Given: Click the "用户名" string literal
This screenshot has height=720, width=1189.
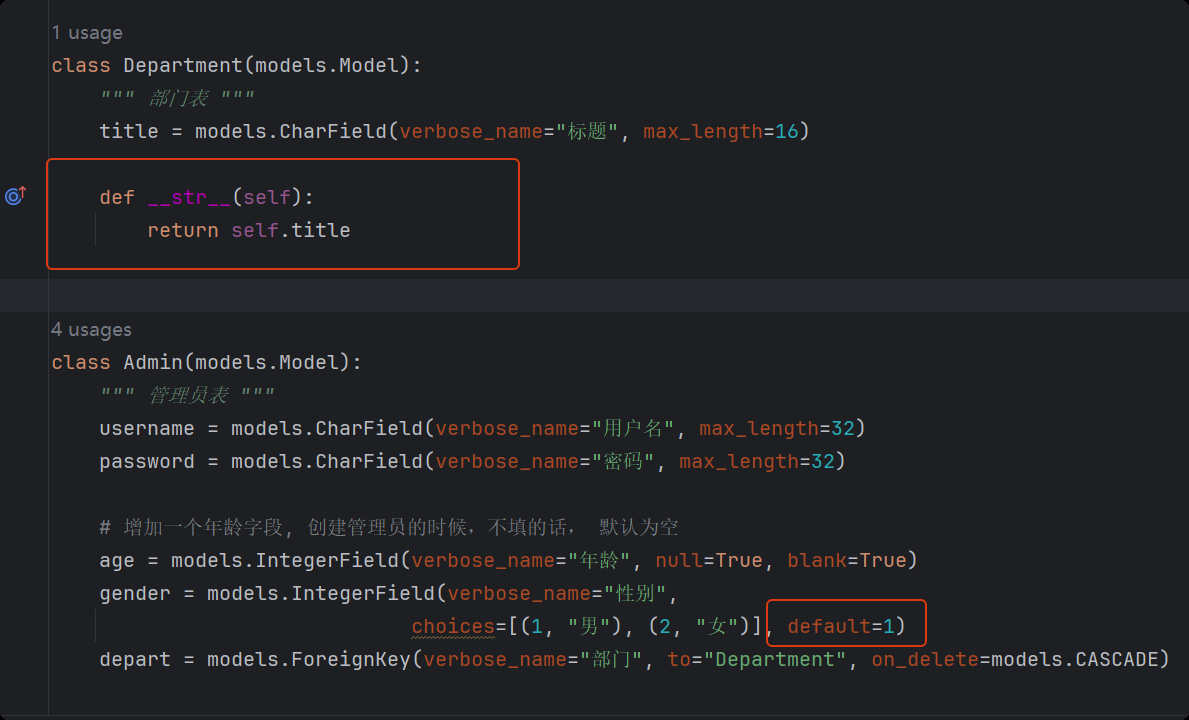Looking at the screenshot, I should [x=632, y=429].
